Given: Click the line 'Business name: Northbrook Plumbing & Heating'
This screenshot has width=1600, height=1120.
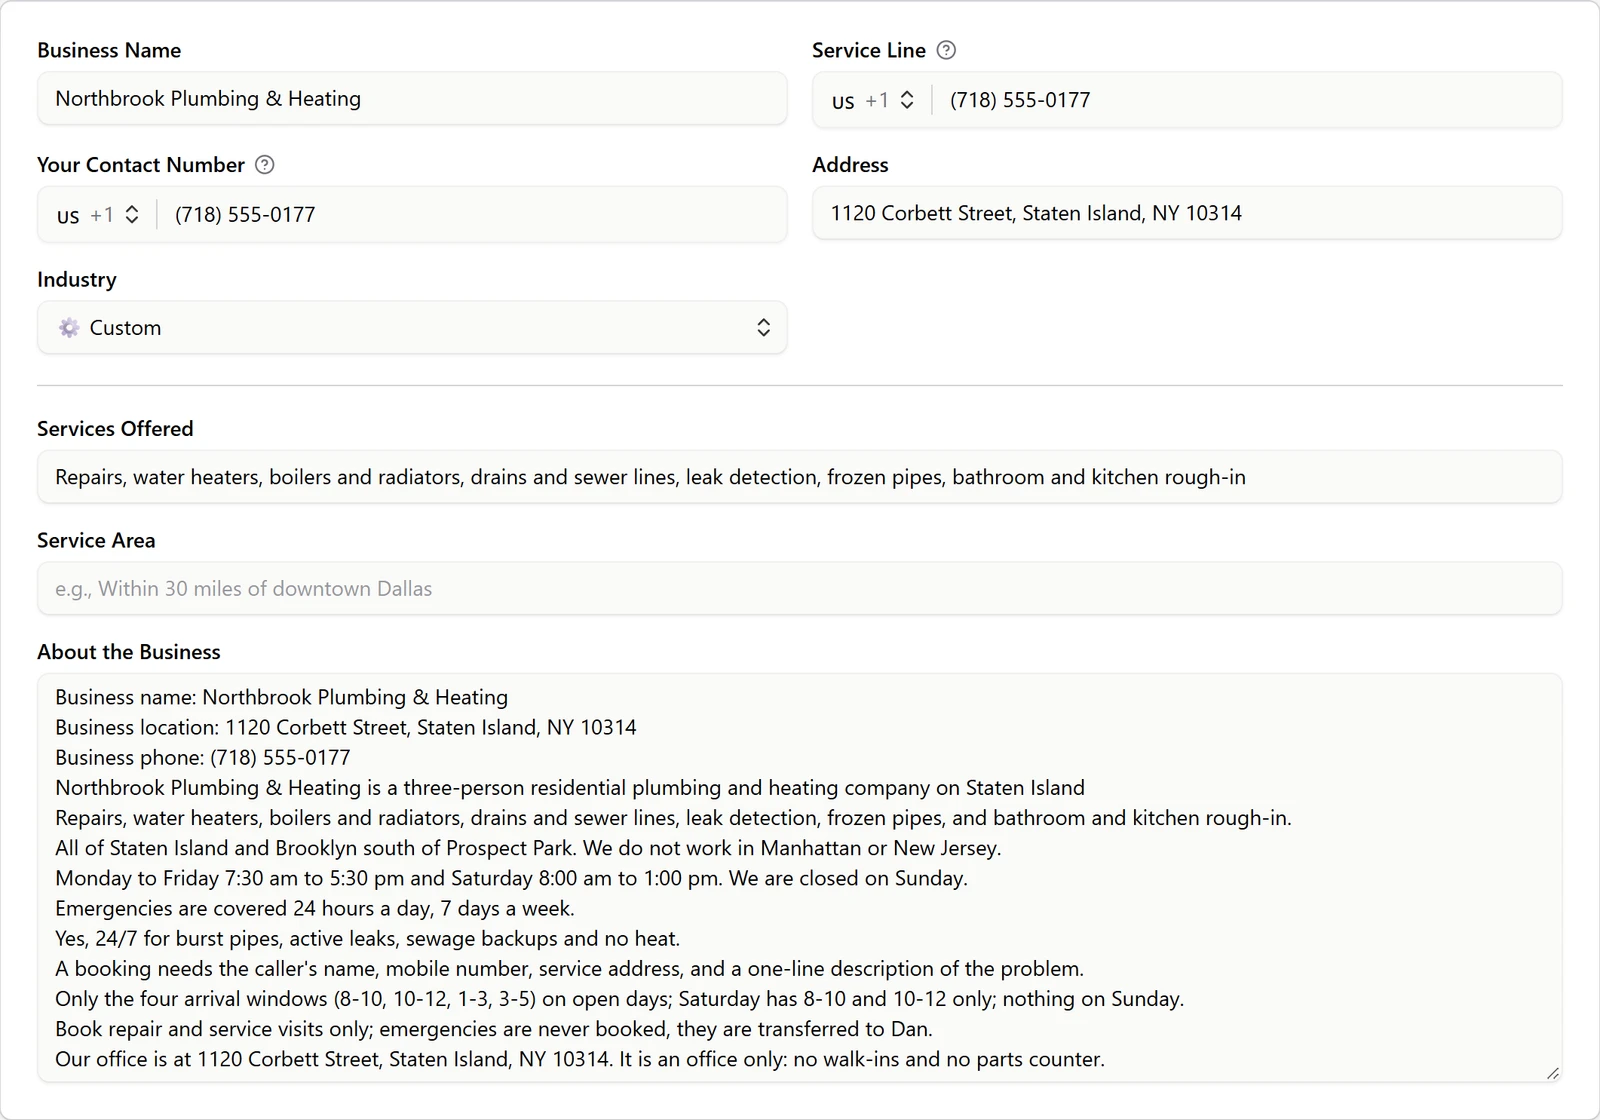Looking at the screenshot, I should [282, 698].
